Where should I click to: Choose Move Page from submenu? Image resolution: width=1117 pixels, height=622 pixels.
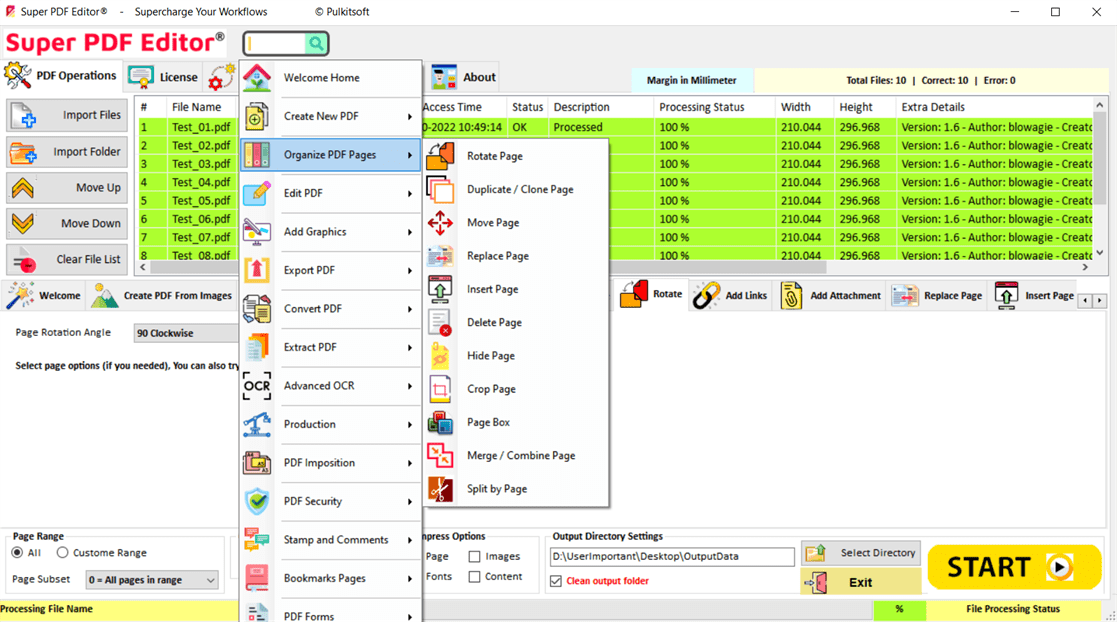pyautogui.click(x=493, y=223)
